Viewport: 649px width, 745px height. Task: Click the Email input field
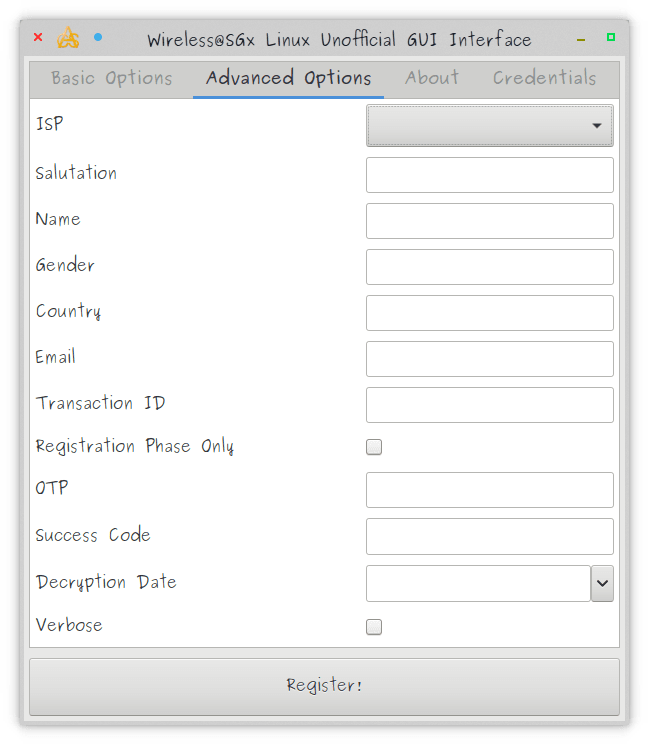(490, 359)
